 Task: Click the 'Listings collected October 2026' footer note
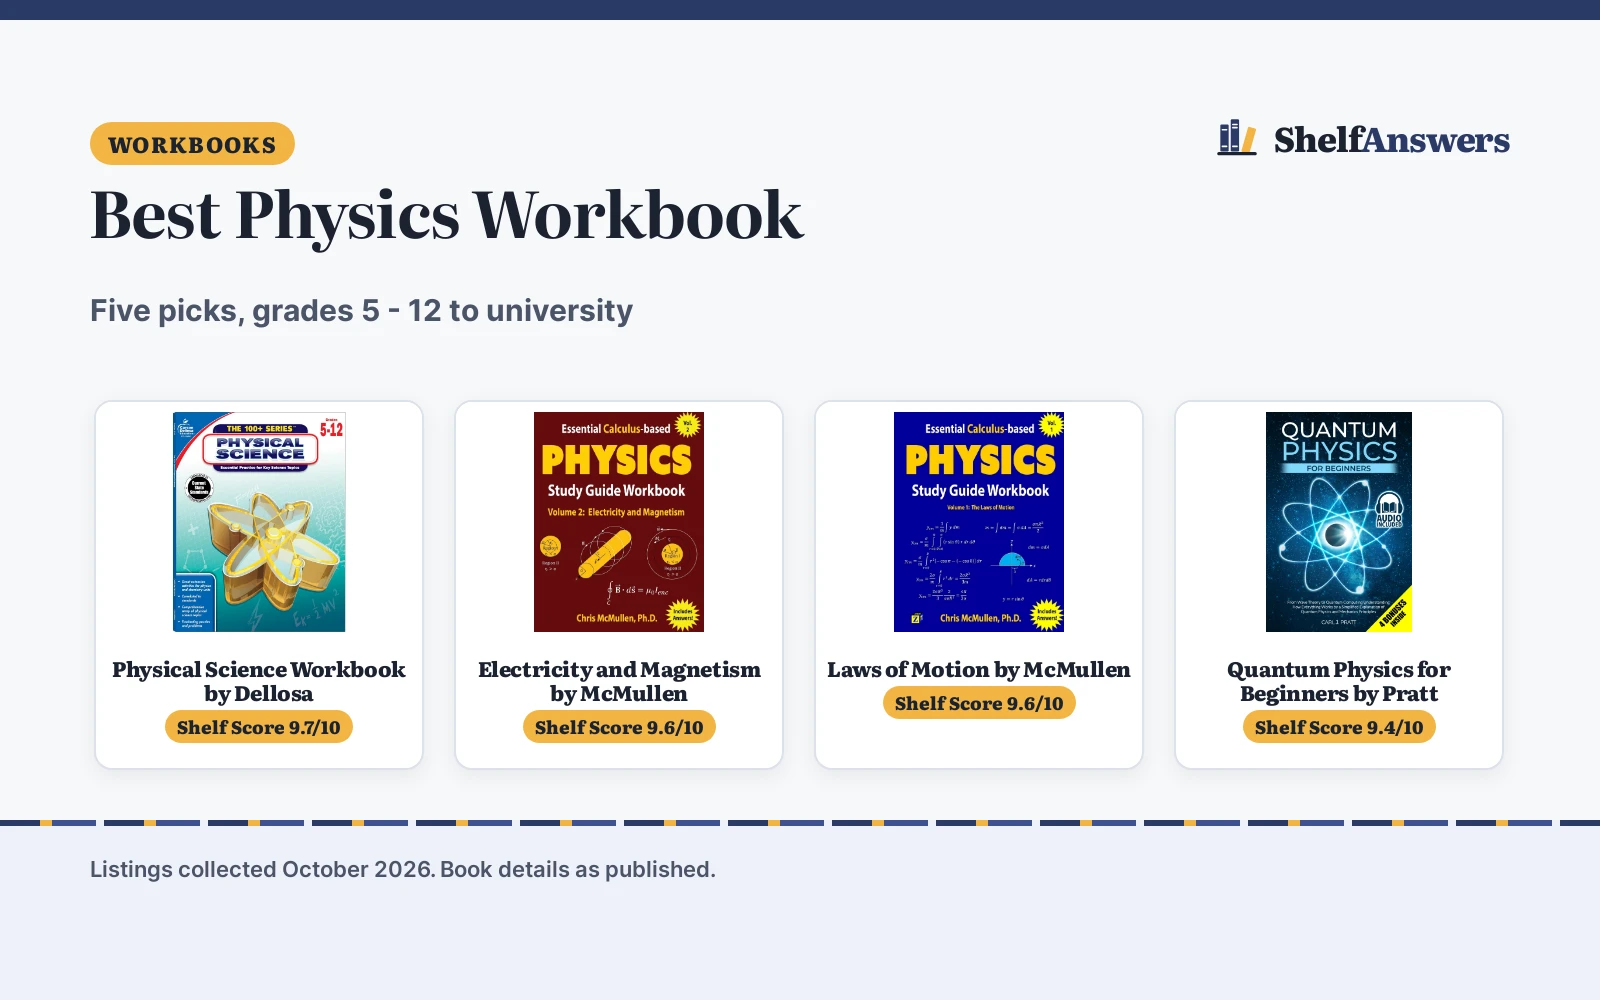pyautogui.click(x=403, y=869)
